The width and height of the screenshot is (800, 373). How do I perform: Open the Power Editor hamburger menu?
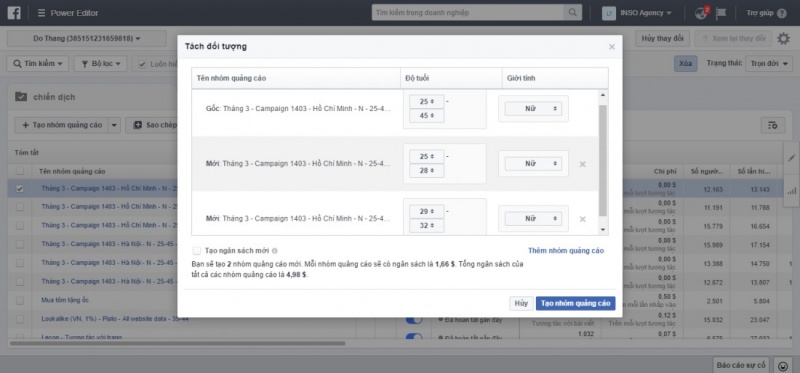tap(41, 13)
